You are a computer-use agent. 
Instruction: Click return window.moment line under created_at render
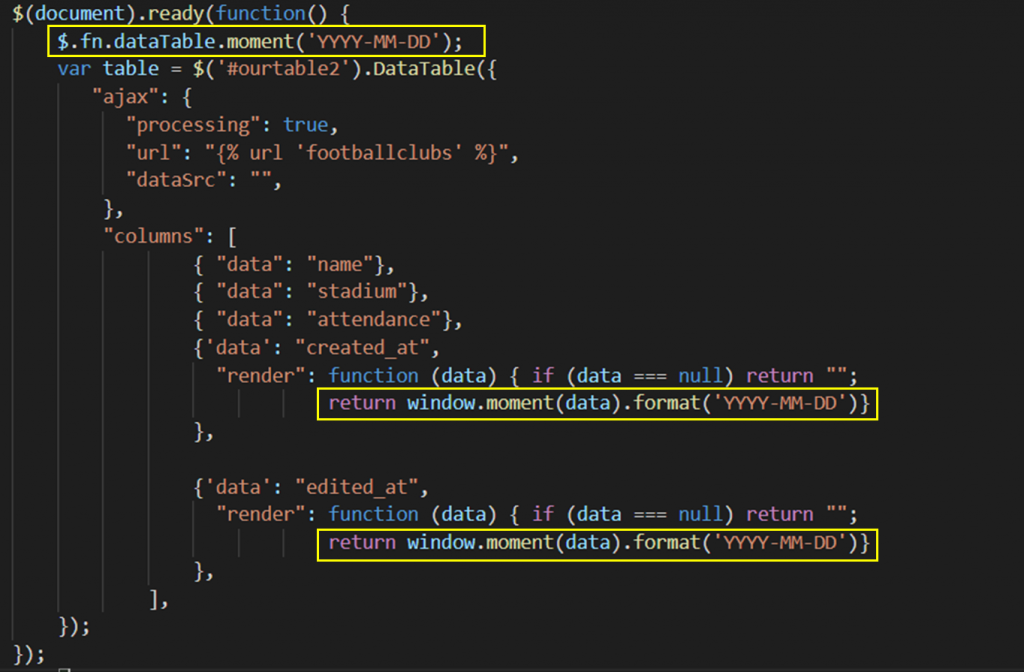[x=598, y=403]
